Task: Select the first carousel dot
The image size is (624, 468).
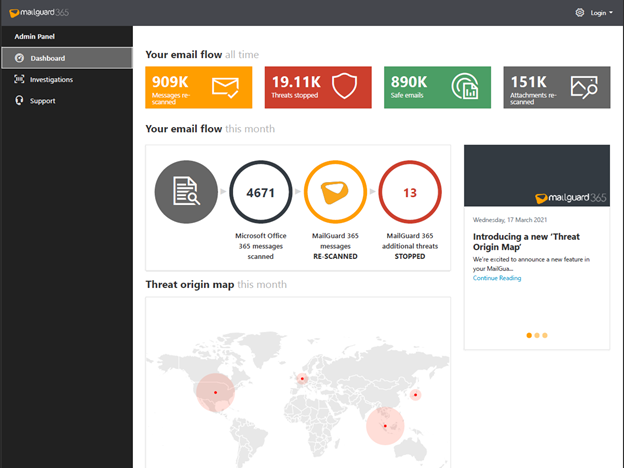Action: click(x=529, y=335)
